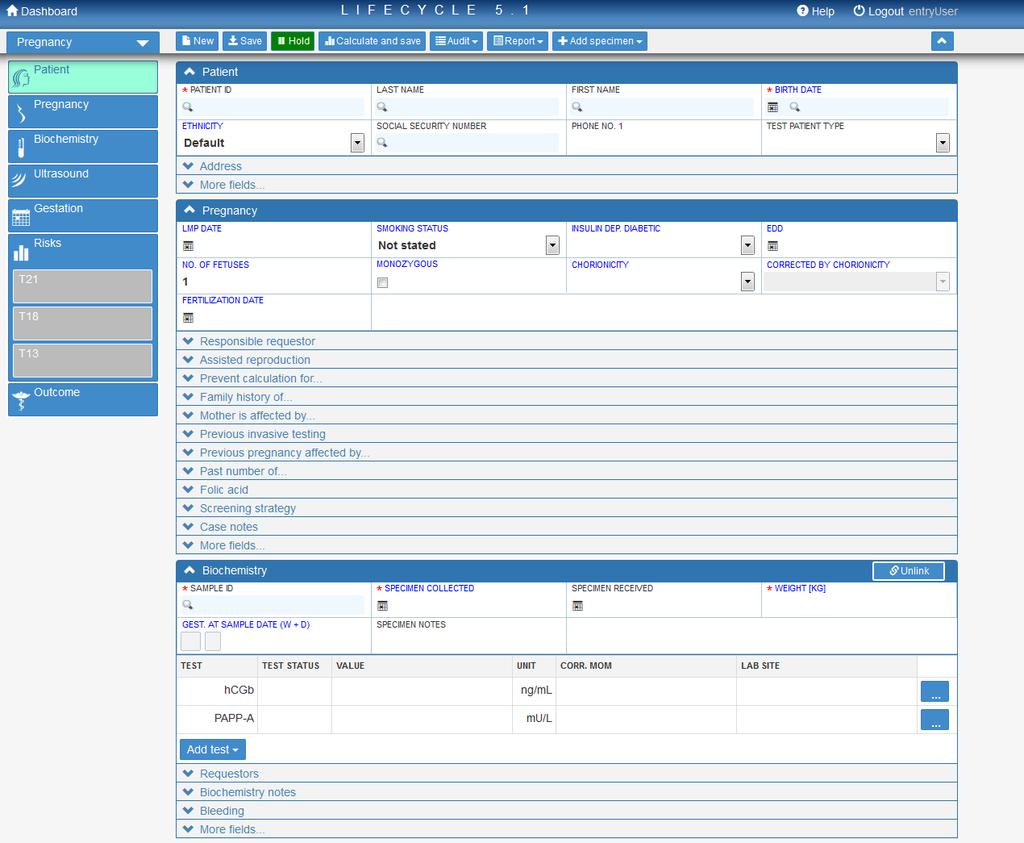Image resolution: width=1024 pixels, height=843 pixels.
Task: Collapse the Pregnancy panel header chevron
Action: 189,210
